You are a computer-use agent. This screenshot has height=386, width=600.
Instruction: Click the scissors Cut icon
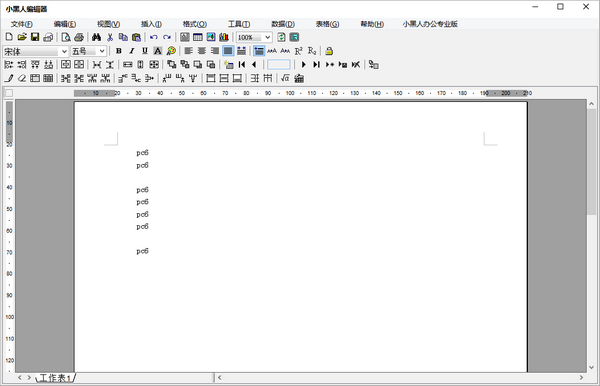coord(110,37)
